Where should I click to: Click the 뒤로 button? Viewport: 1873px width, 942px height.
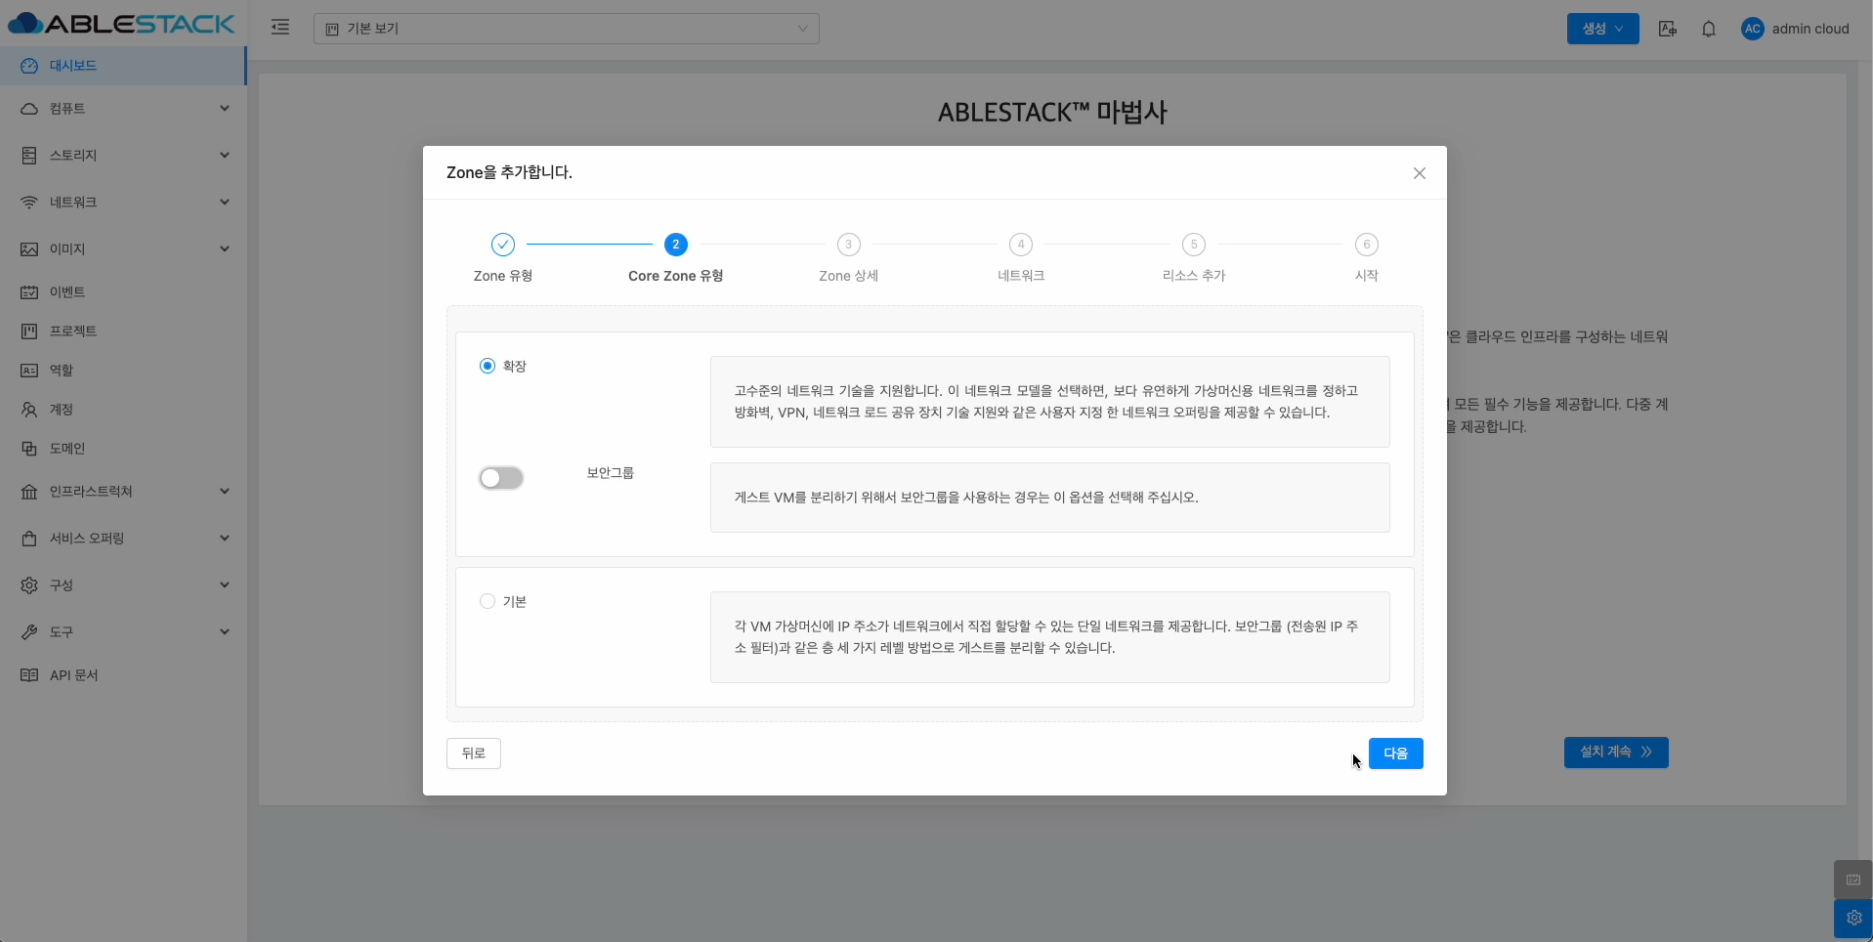pyautogui.click(x=473, y=753)
